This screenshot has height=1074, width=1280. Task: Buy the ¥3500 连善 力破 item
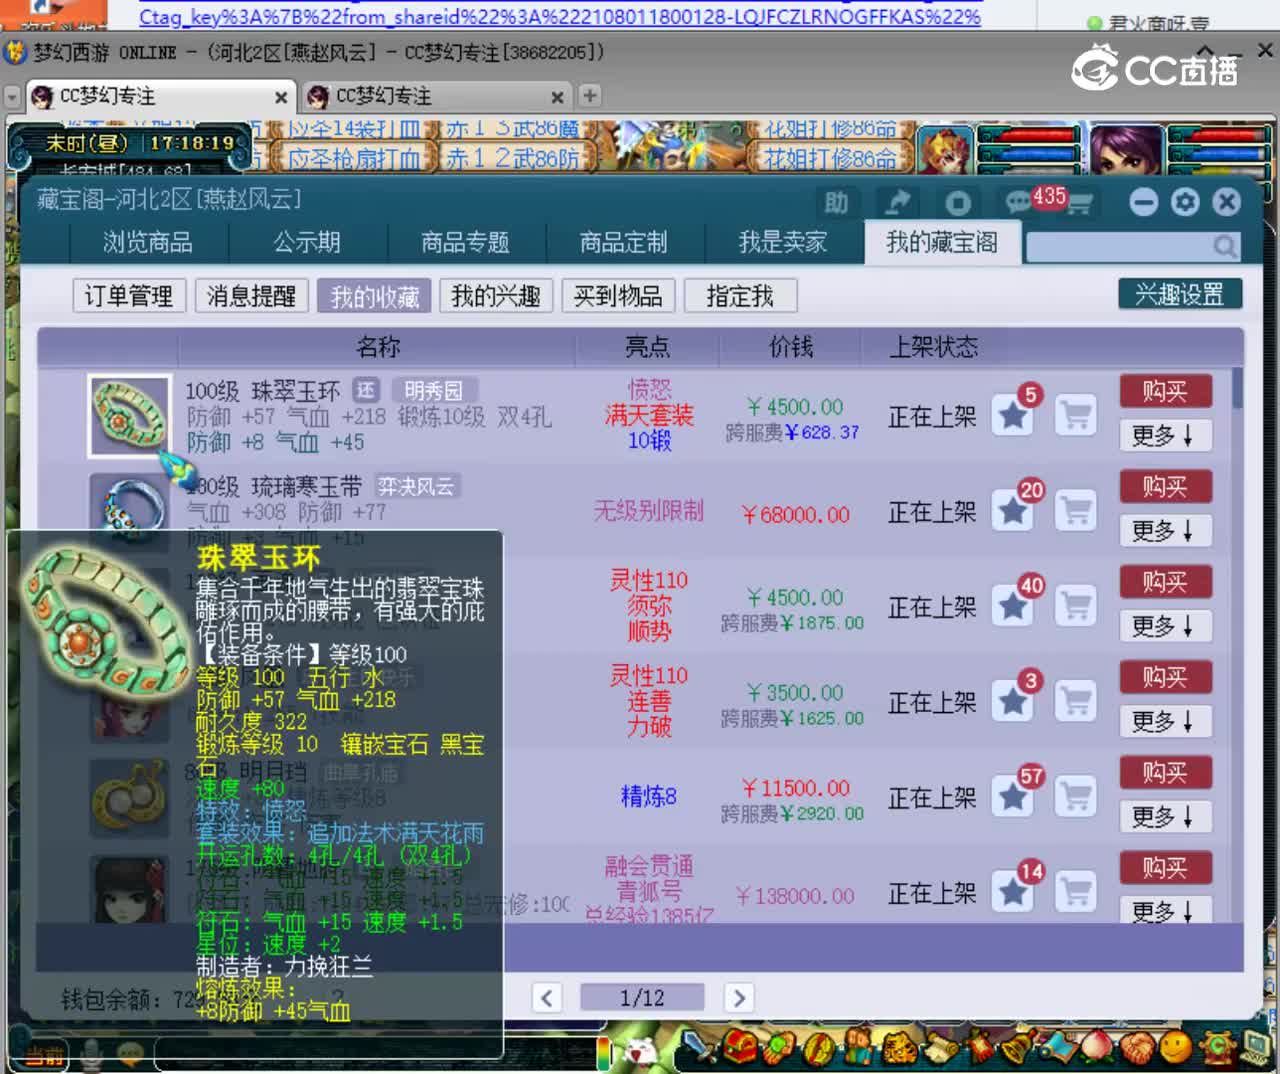pyautogui.click(x=1165, y=677)
